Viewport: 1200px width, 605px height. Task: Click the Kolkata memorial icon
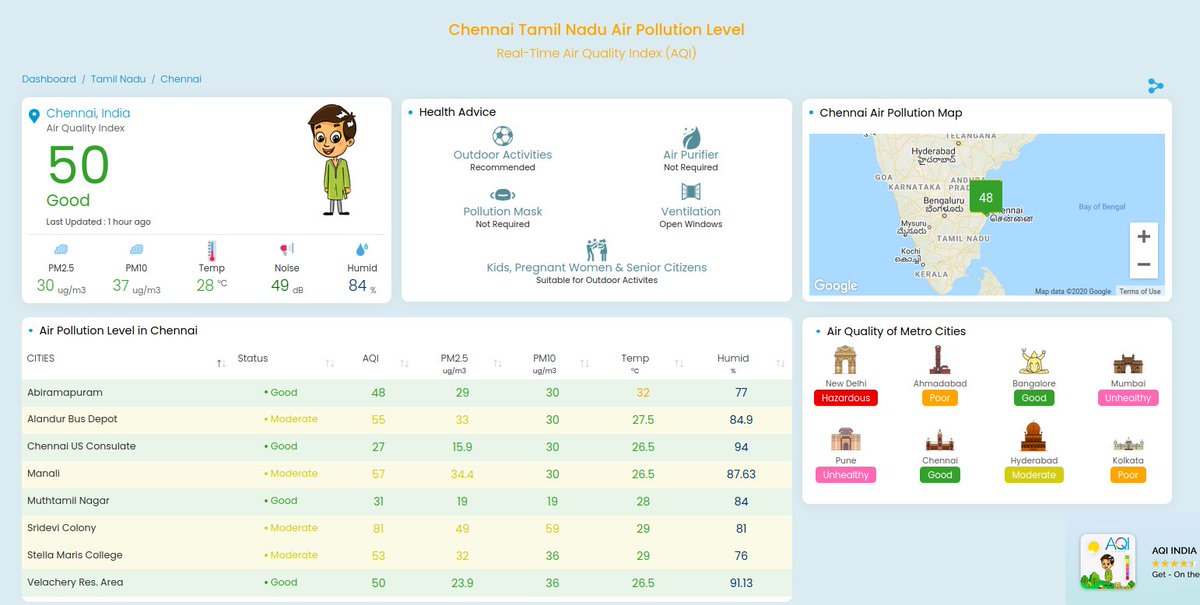tap(1128, 443)
